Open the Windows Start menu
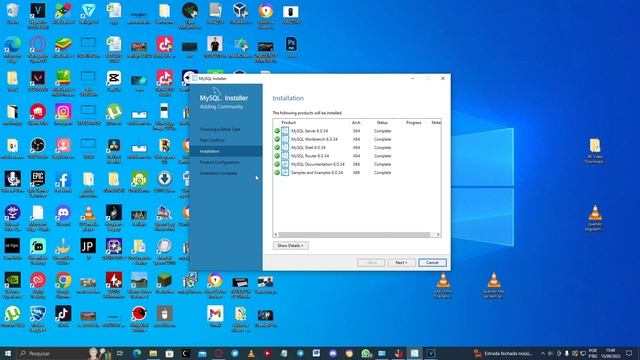The width and height of the screenshot is (640, 360). (8, 353)
